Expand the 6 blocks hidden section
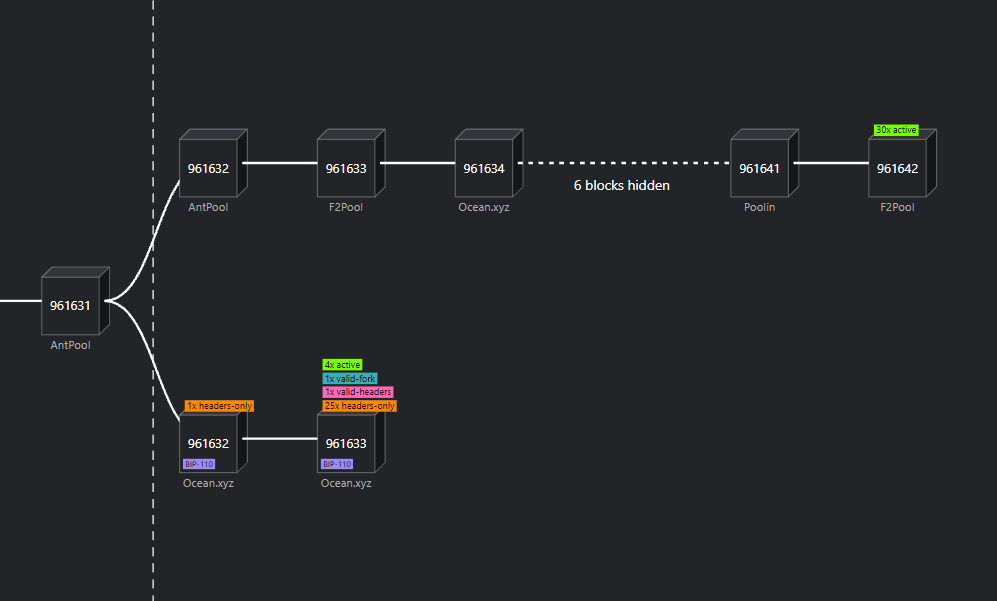This screenshot has height=601, width=997. click(x=622, y=185)
